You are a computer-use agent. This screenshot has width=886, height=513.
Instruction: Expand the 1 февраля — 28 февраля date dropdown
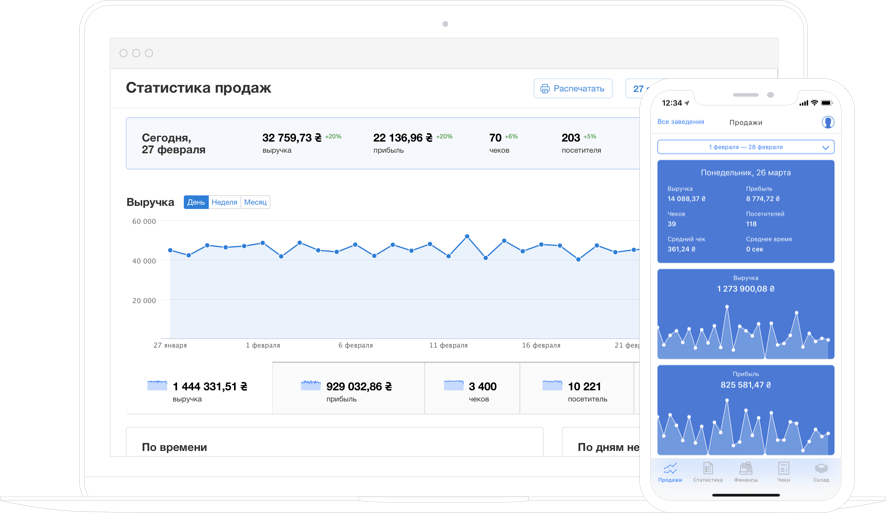745,147
